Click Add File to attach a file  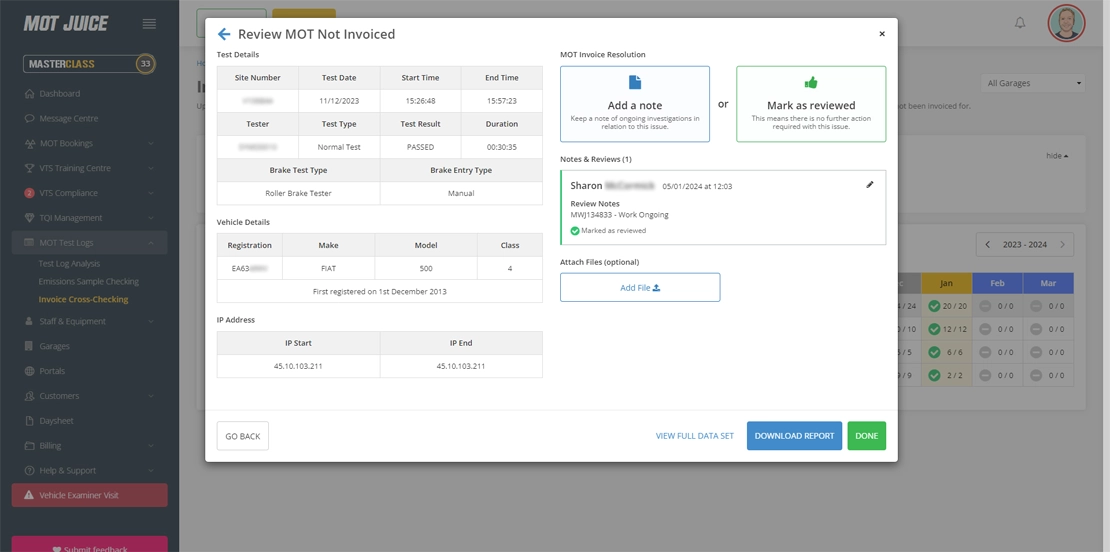tap(640, 287)
